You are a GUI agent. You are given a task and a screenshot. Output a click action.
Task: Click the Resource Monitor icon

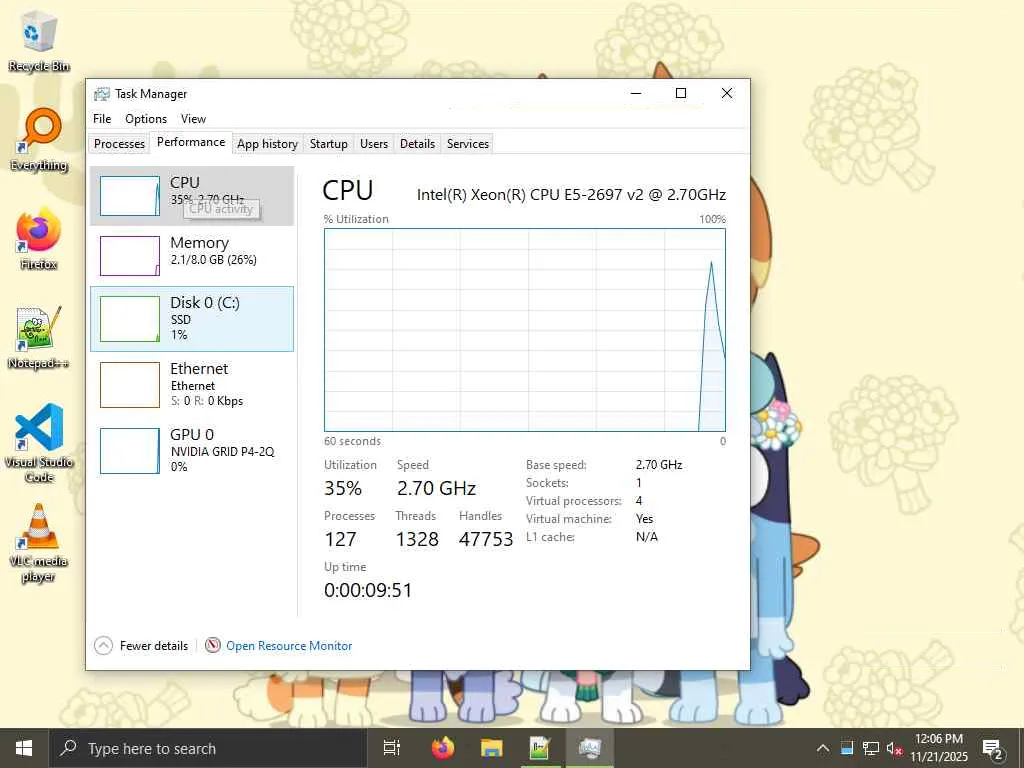coord(212,645)
